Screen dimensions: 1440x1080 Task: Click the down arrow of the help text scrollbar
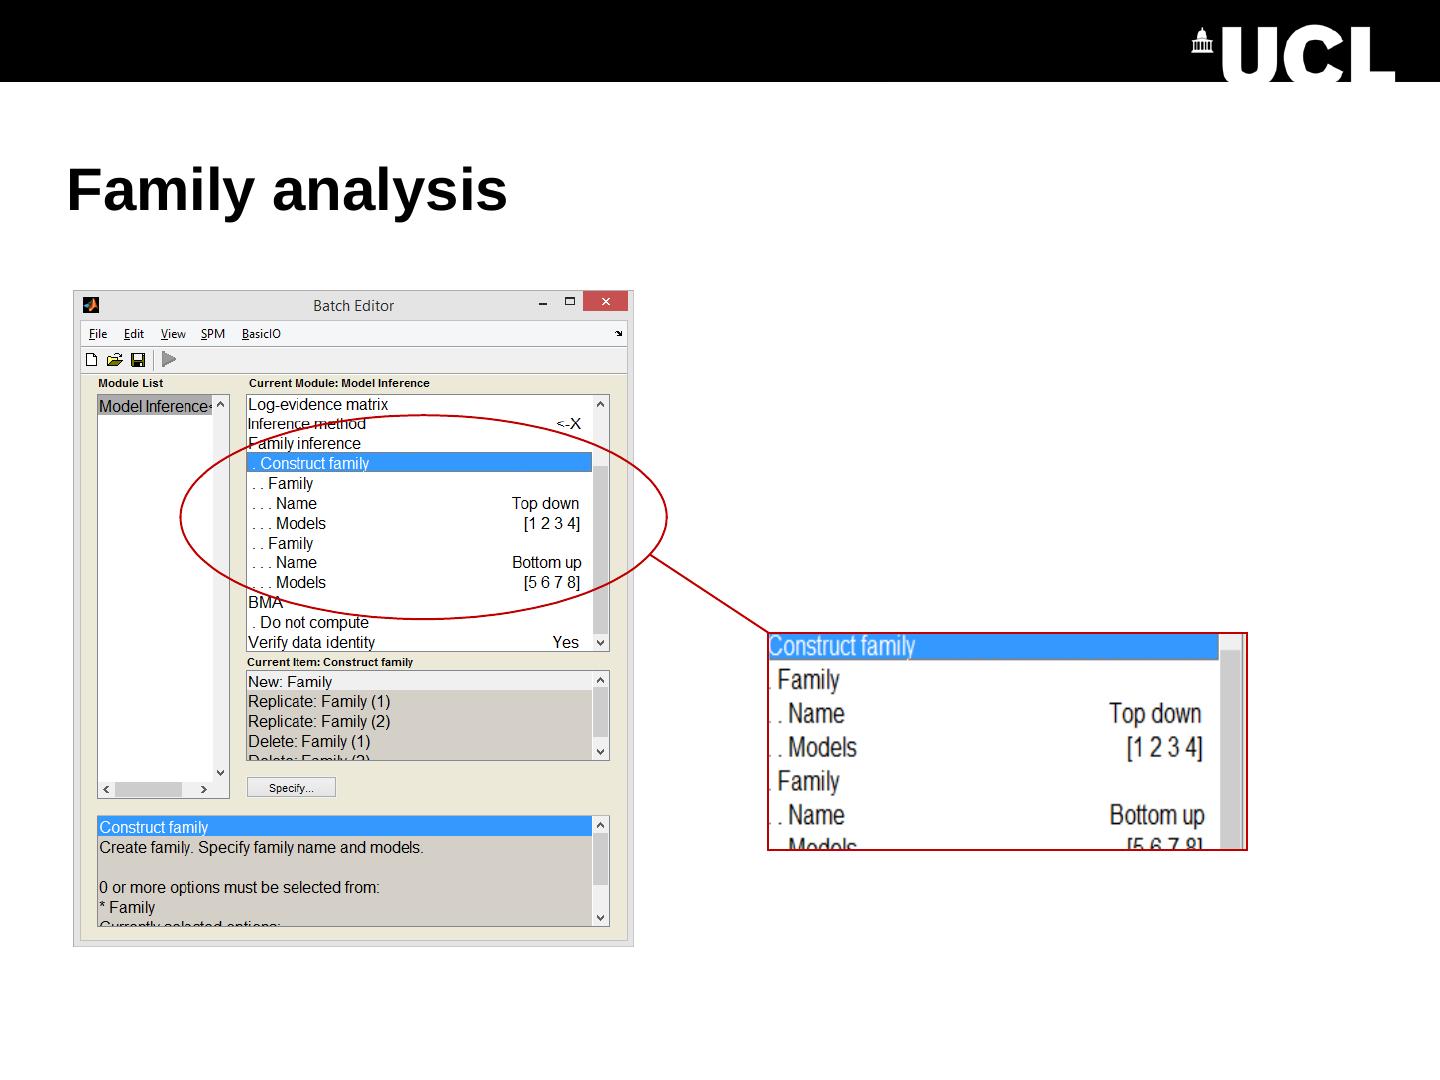(x=601, y=917)
